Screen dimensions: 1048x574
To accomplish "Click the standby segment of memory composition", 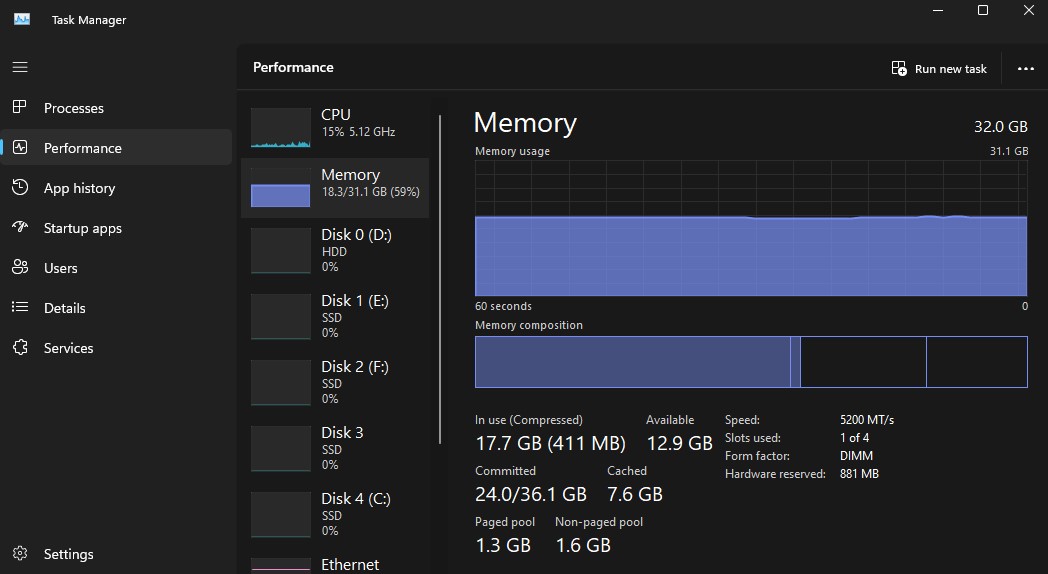I will (863, 362).
